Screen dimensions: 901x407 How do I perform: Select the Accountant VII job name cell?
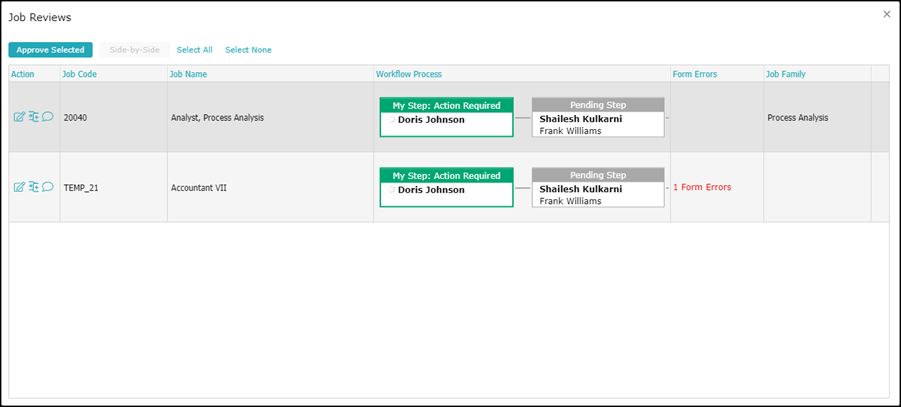[x=199, y=187]
